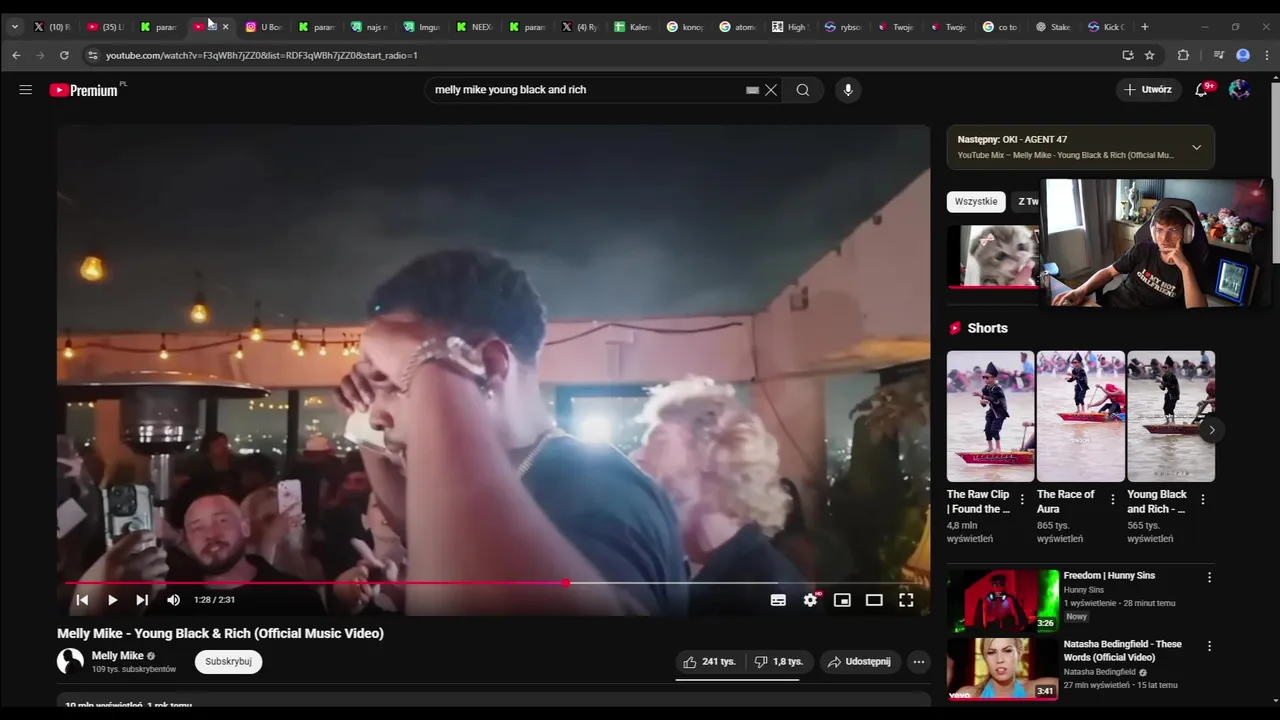Open the on-screen keyboard in search box
This screenshot has width=1280, height=720.
point(752,90)
